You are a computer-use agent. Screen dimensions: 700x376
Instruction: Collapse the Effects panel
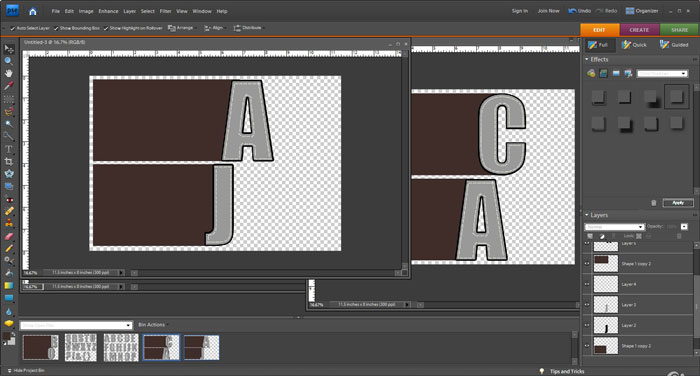point(587,59)
